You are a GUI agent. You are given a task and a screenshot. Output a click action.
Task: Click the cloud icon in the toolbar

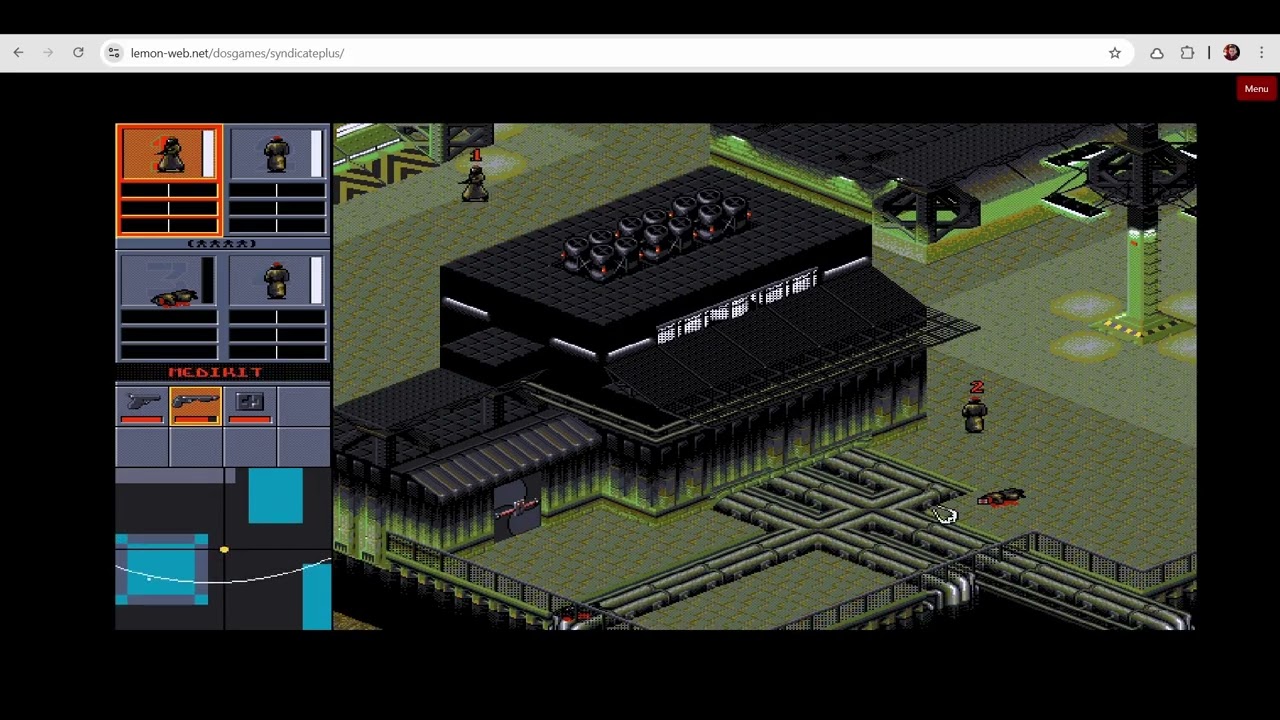pyautogui.click(x=1157, y=53)
